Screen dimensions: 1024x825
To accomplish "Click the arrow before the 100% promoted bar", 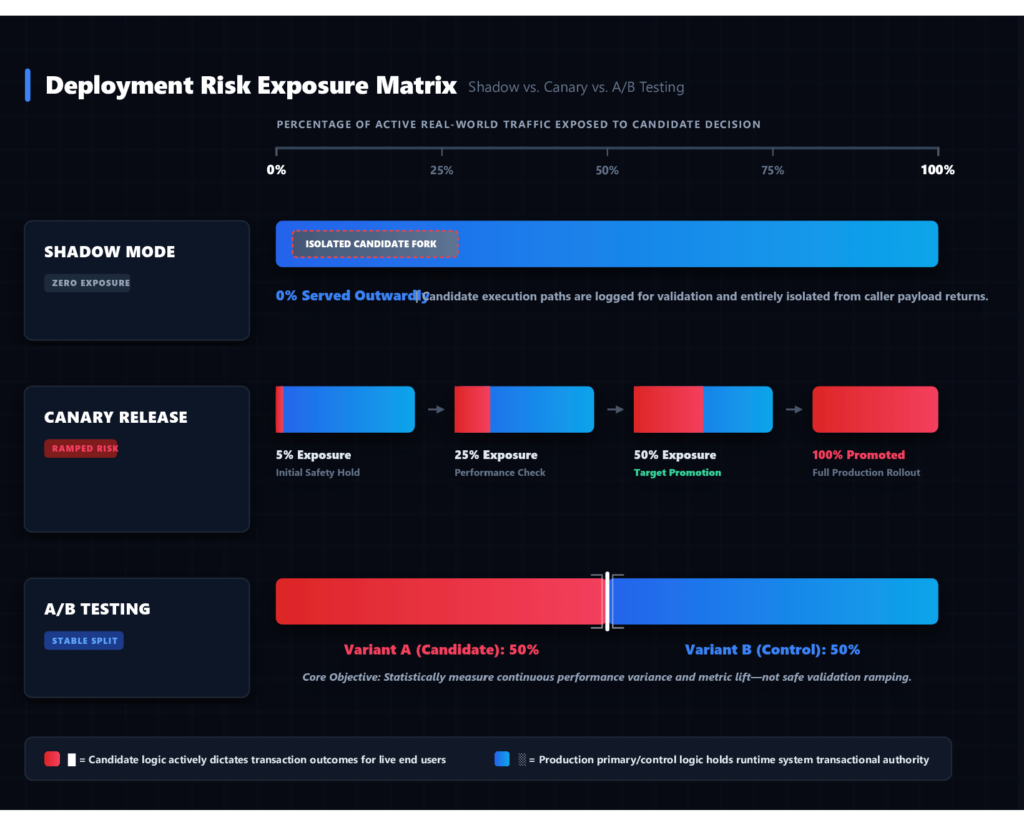I will 793,410.
